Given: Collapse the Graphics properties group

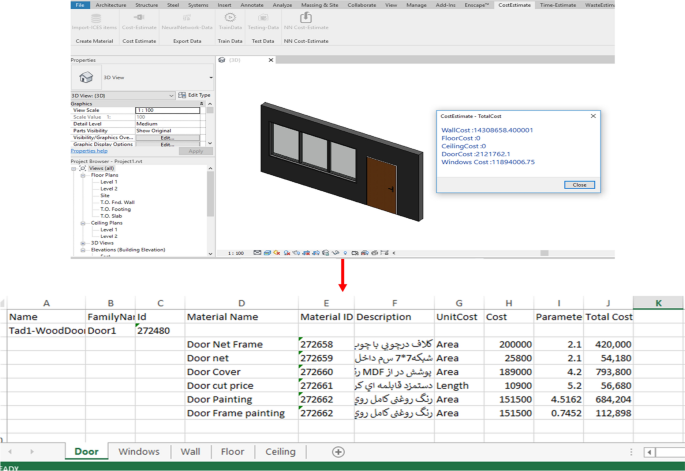Looking at the screenshot, I should [x=201, y=104].
